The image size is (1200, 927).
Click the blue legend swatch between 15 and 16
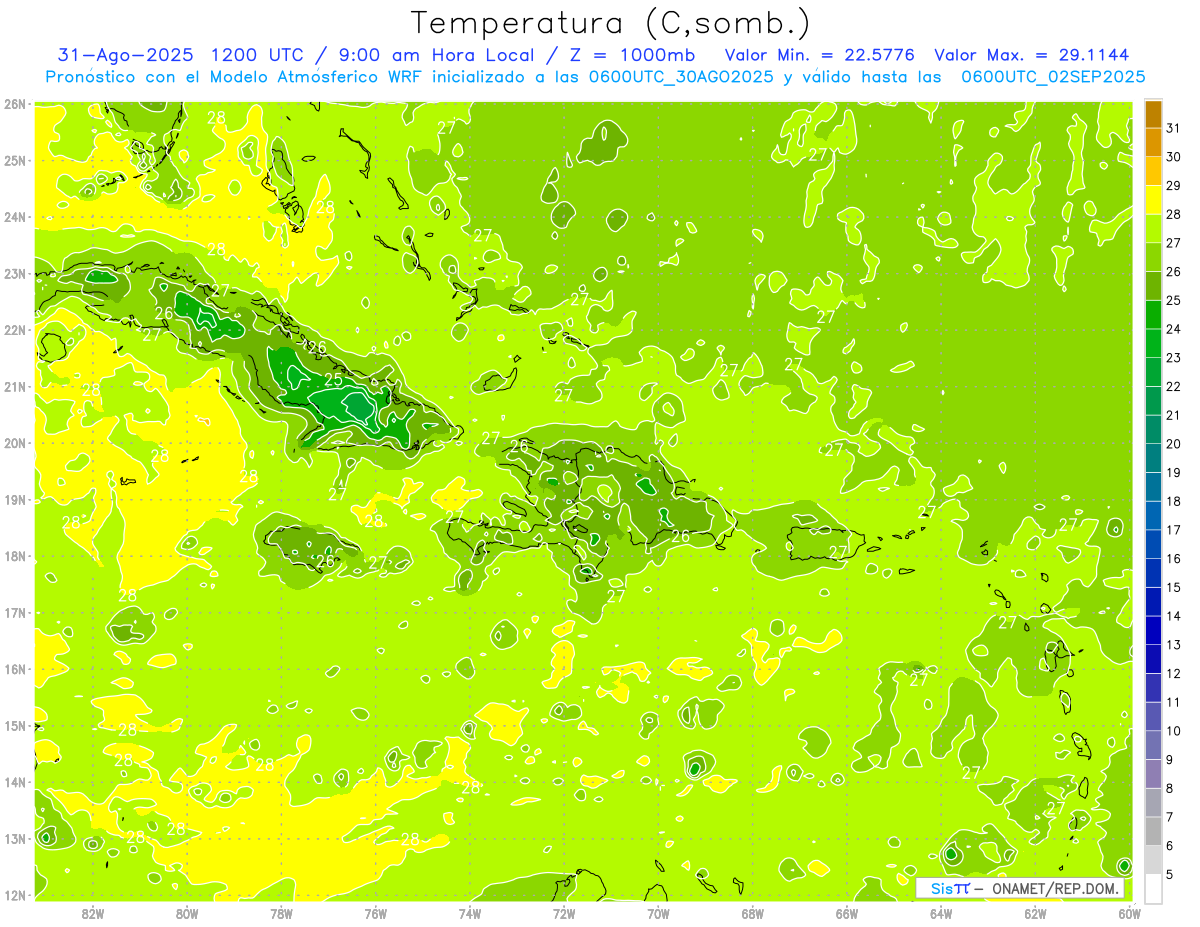click(x=1153, y=573)
